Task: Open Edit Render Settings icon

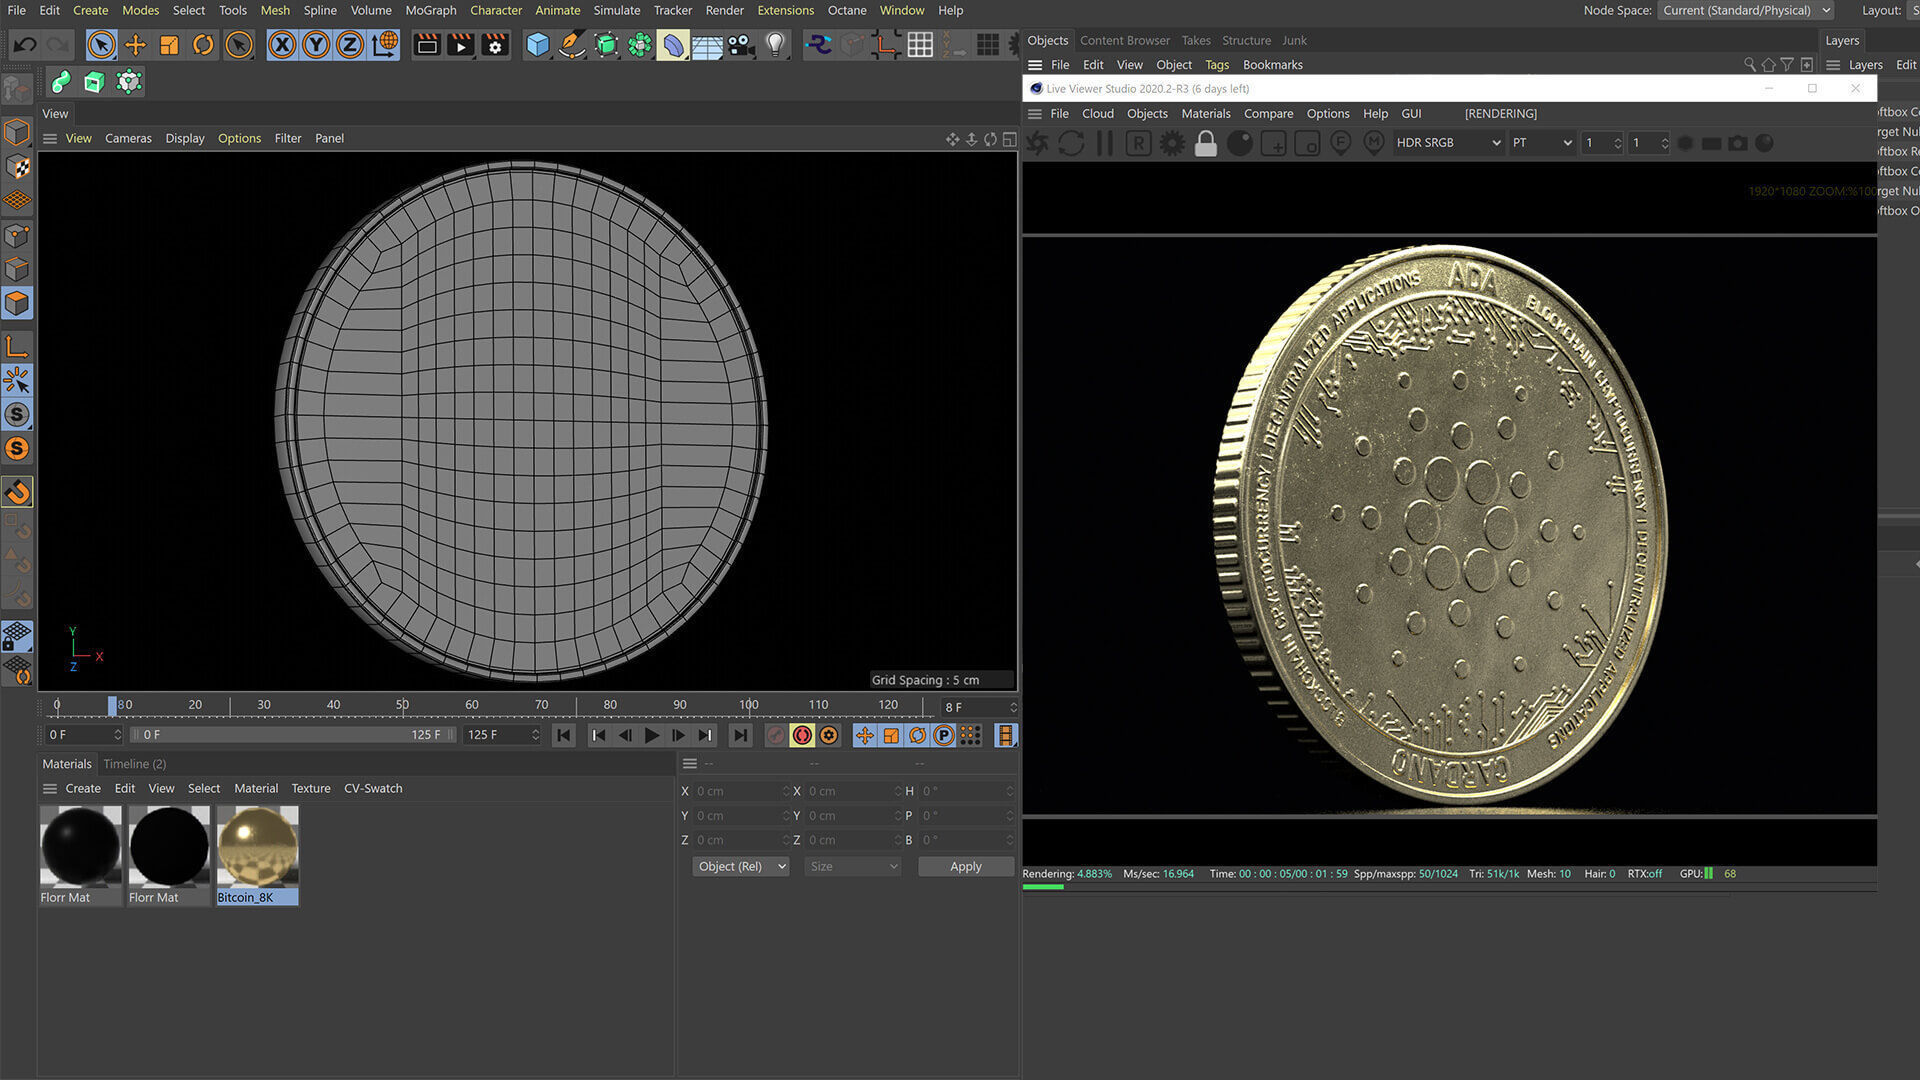Action: [494, 45]
